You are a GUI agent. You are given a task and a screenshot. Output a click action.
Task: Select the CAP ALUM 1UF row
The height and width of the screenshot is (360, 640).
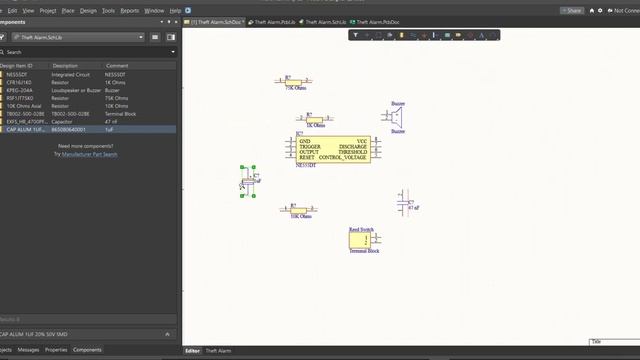[88, 129]
